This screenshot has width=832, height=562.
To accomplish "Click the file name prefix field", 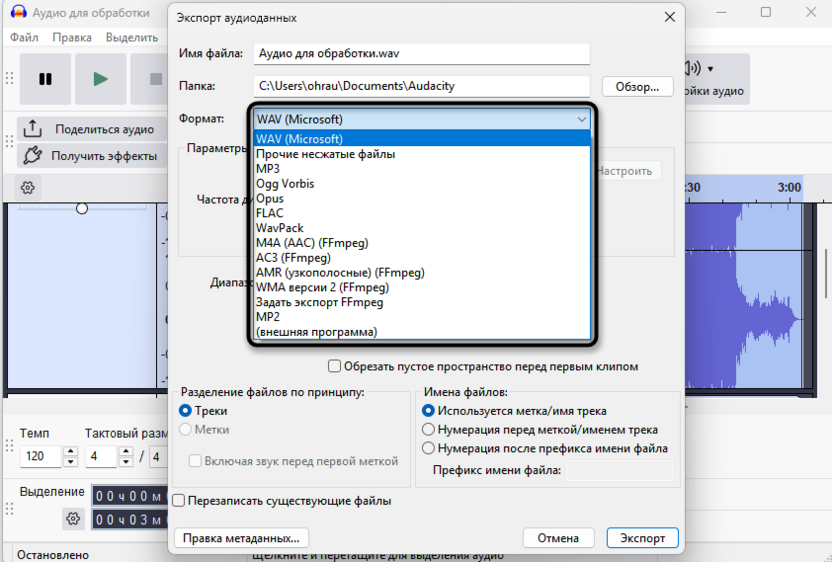I will (619, 470).
